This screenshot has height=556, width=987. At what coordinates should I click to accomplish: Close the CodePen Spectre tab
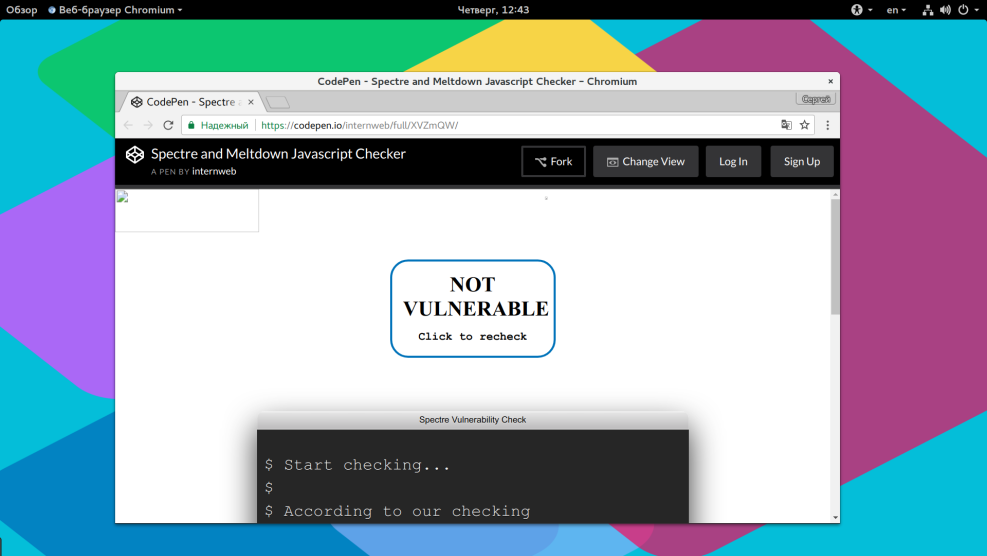click(251, 102)
